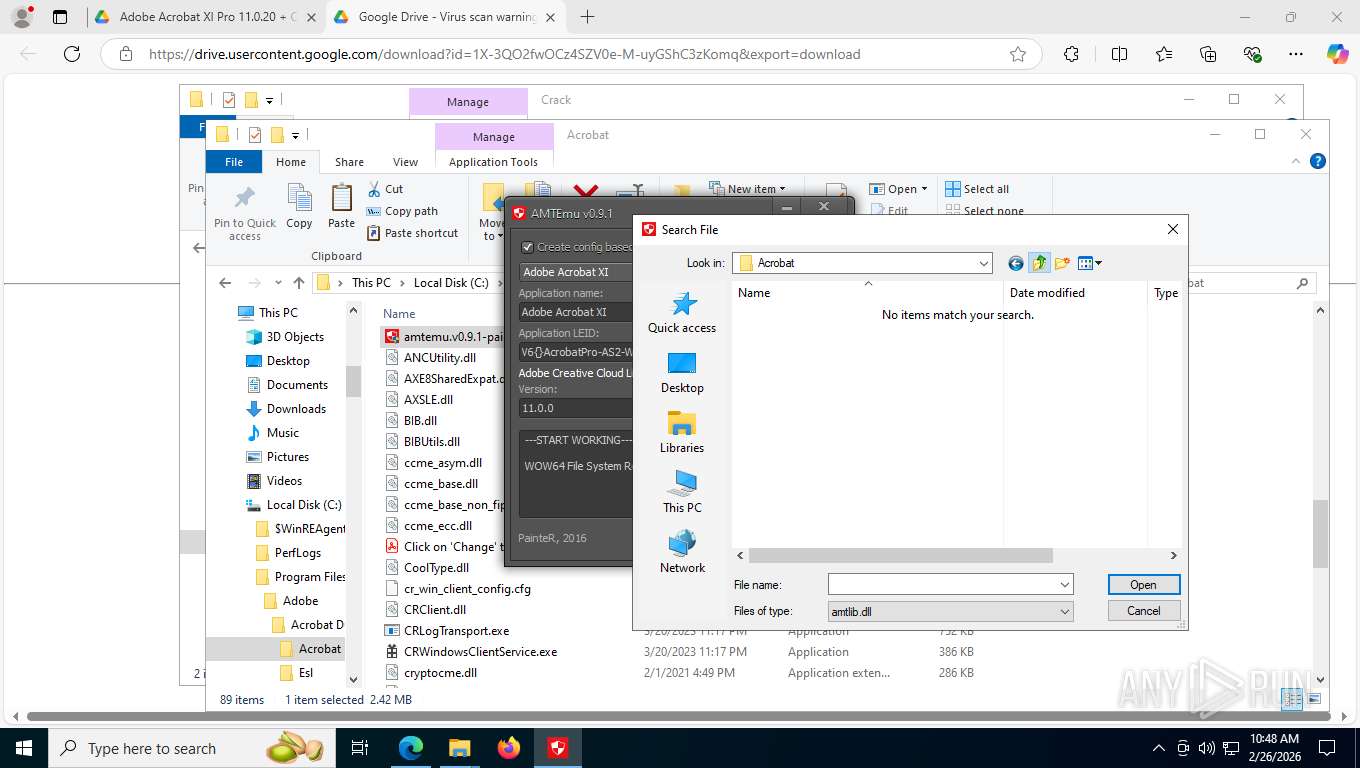Open Application Tools ribbon tab
The width and height of the screenshot is (1360, 768).
click(x=494, y=162)
